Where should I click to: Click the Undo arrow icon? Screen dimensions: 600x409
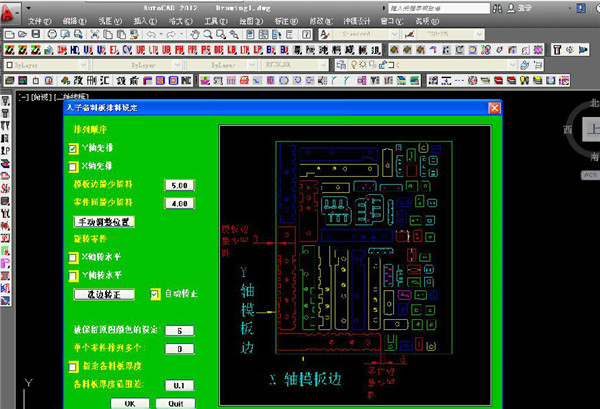[151, 34]
